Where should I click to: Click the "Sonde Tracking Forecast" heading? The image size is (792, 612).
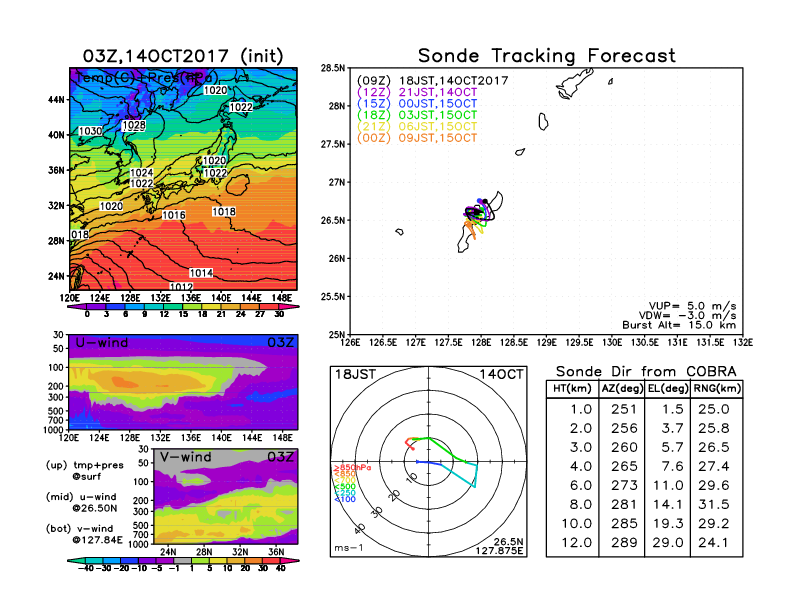547,55
